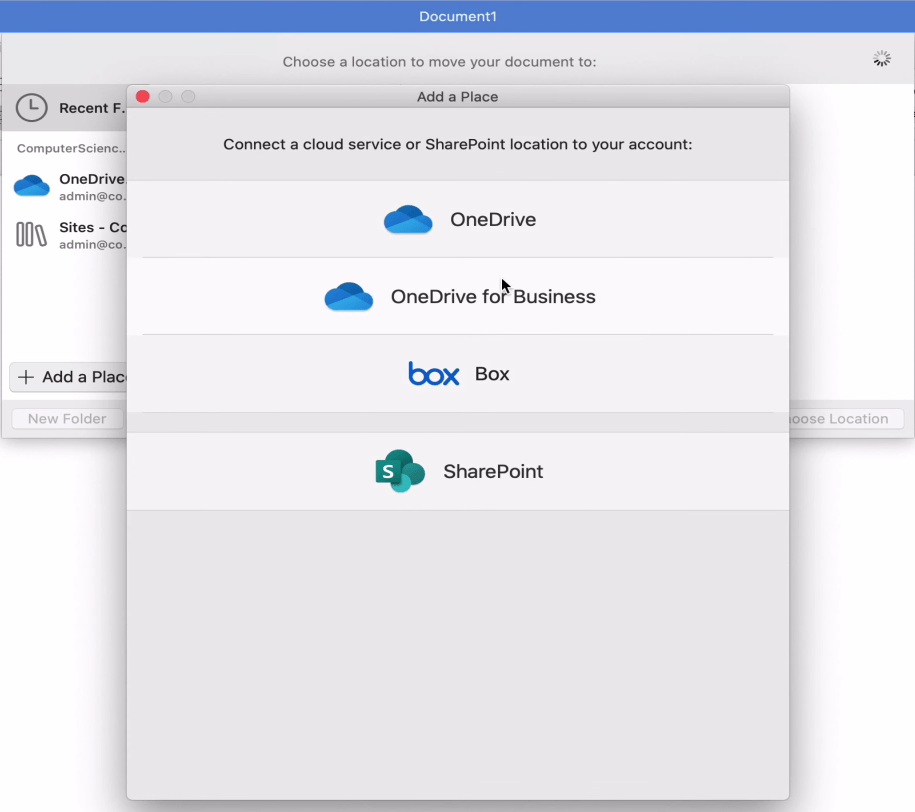915x812 pixels.
Task: Click the OneDrive cloud icon in sidebar
Action: click(32, 186)
